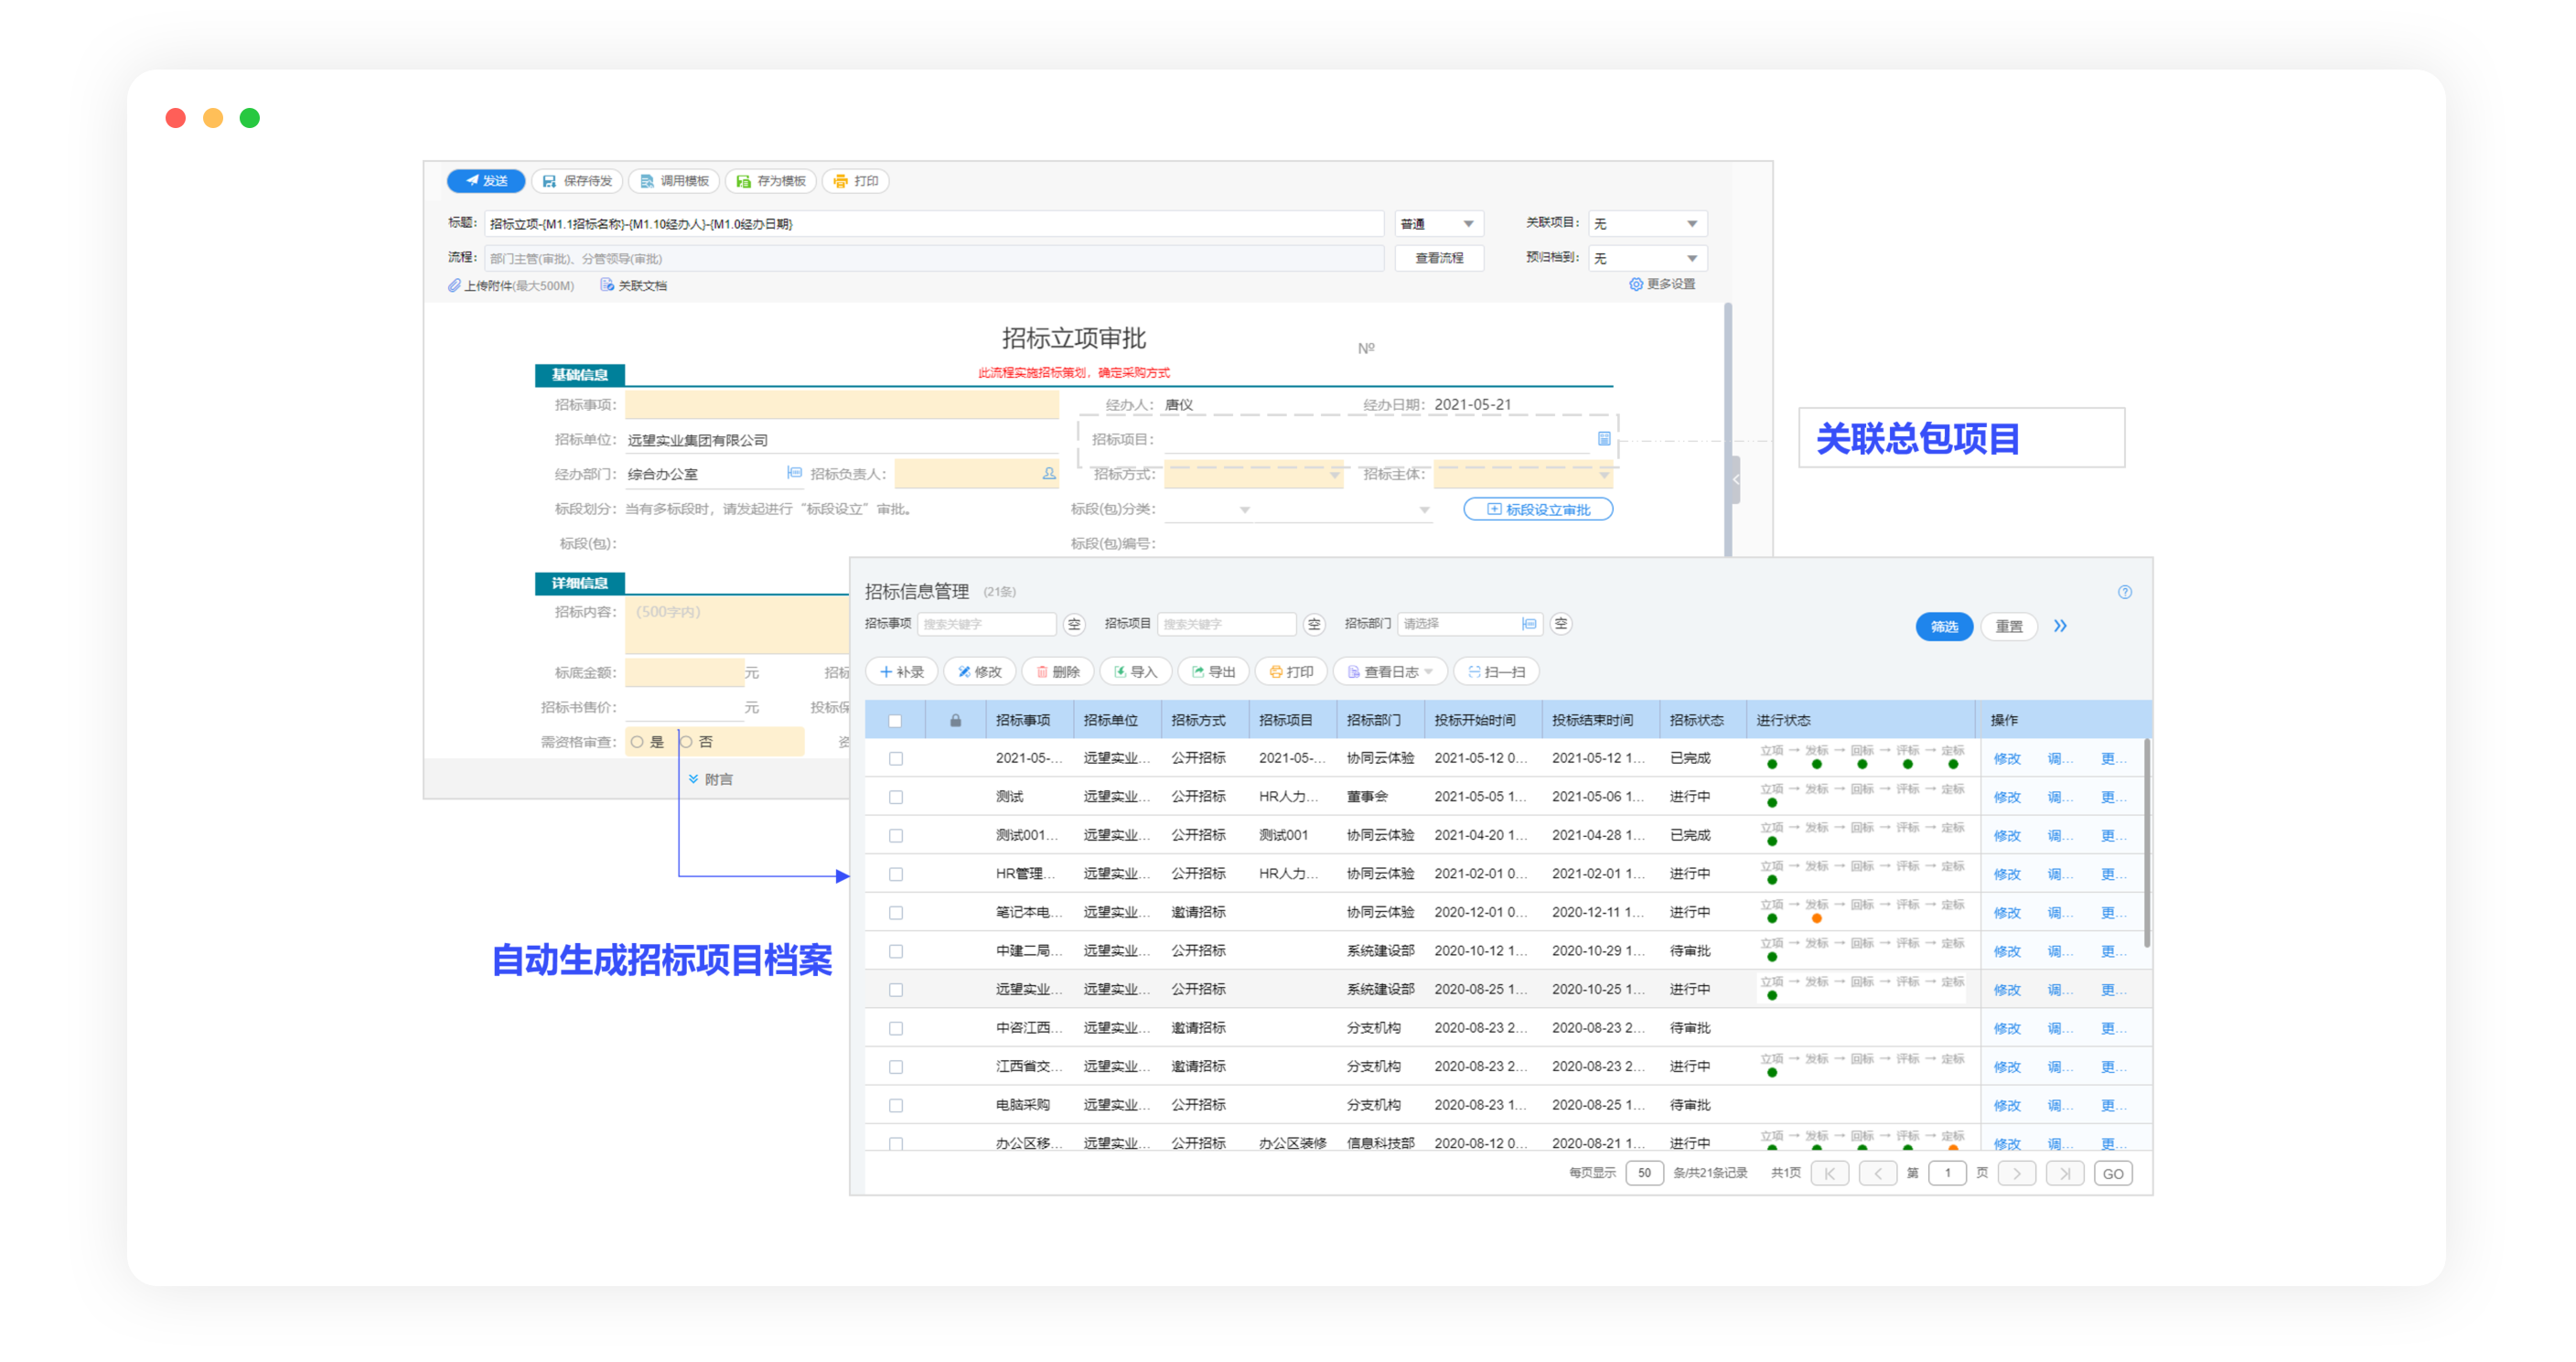The image size is (2576, 1362).
Task: Click the 筛选 filter button
Action: point(1943,626)
